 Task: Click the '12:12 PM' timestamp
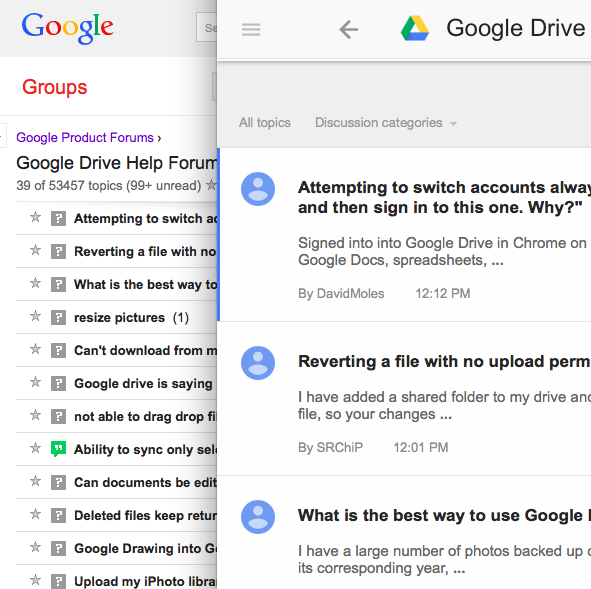point(443,294)
